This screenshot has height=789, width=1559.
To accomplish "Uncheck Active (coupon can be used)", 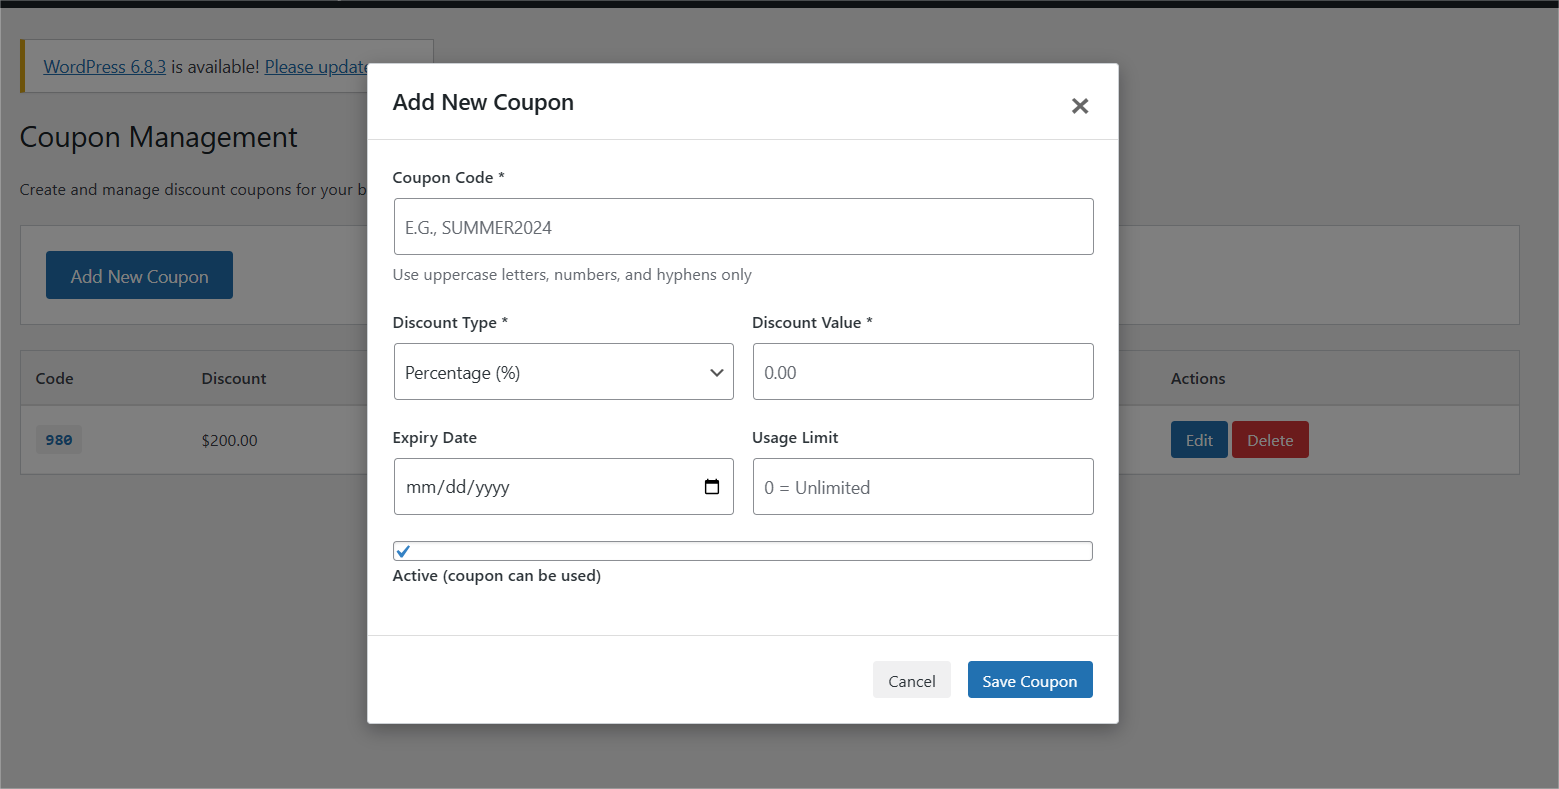I will point(403,550).
